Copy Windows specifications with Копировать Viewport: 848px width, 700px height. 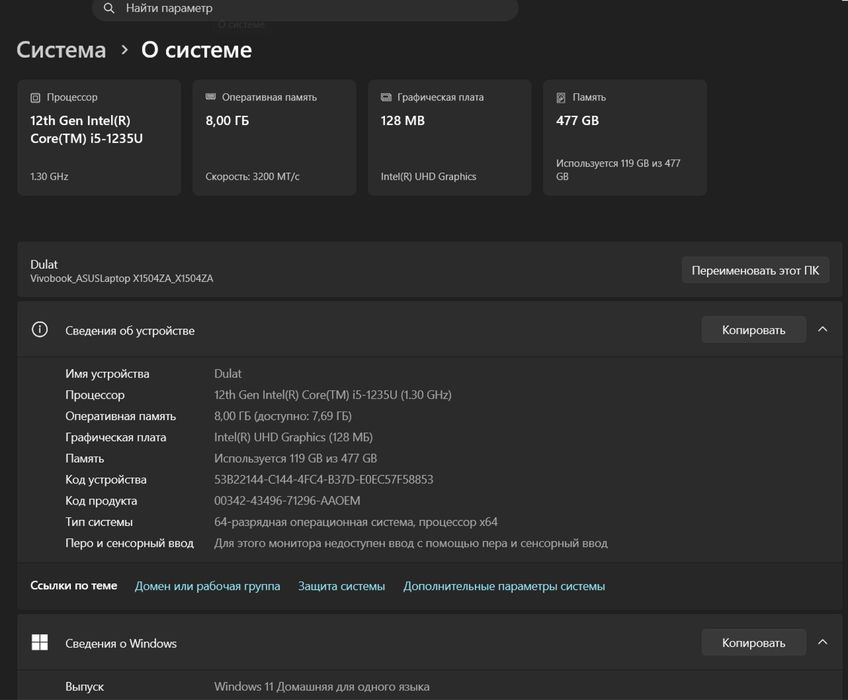click(x=753, y=643)
